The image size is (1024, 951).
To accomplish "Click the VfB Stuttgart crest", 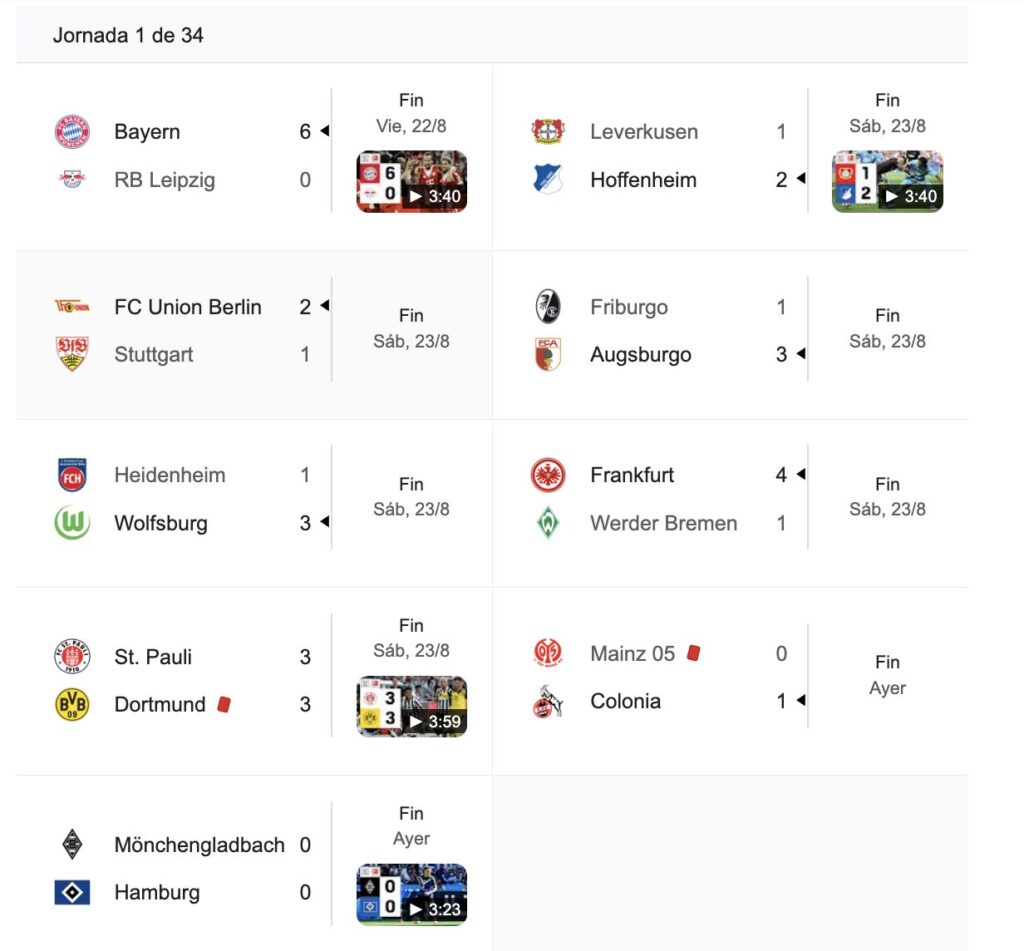I will pos(72,354).
